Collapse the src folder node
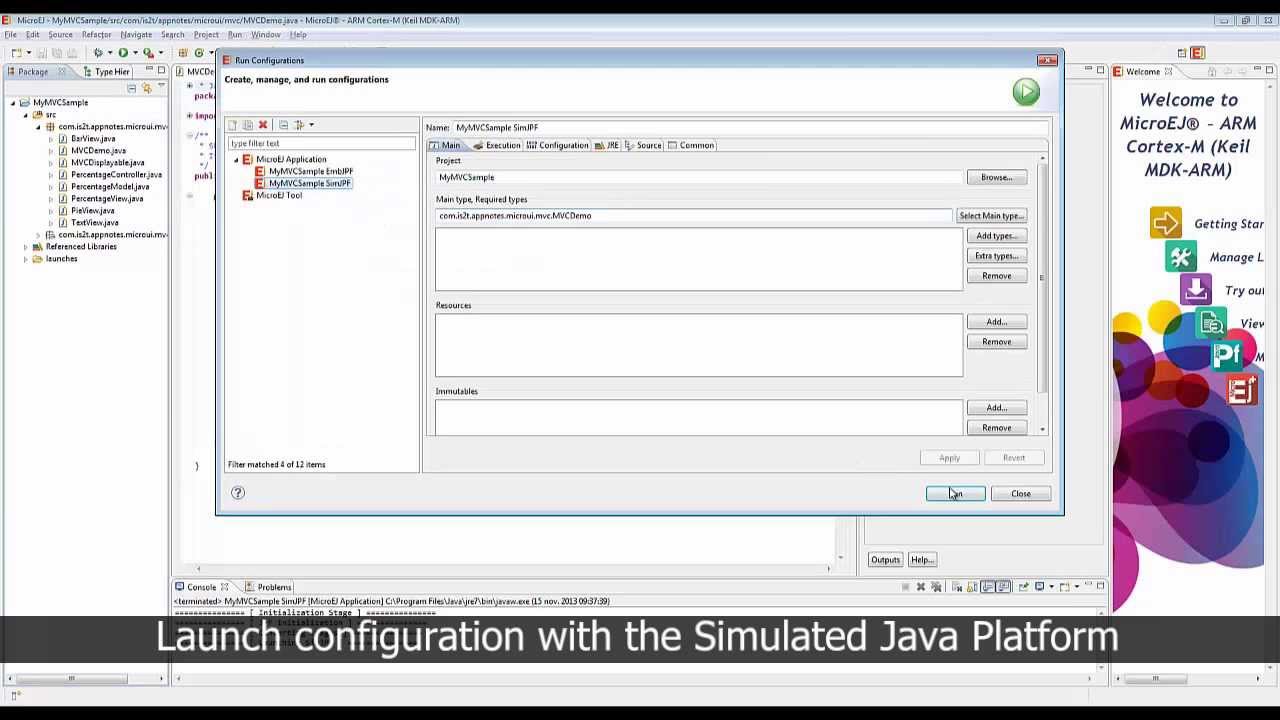1280x720 pixels. click(x=26, y=115)
